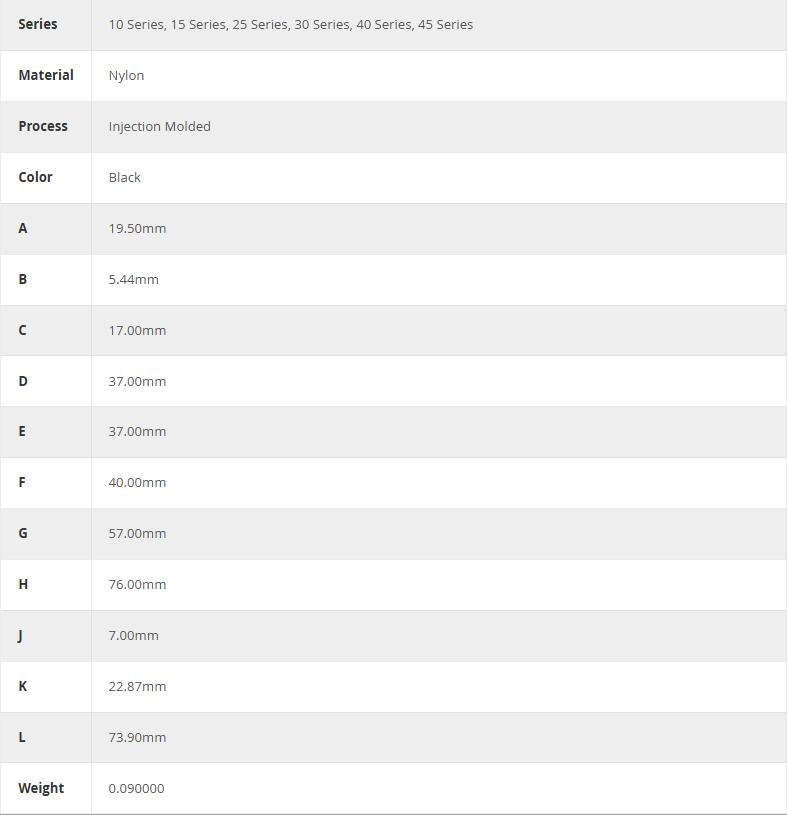Image resolution: width=787 pixels, height=815 pixels.
Task: Click the D dimension row label
Action: [x=23, y=381]
